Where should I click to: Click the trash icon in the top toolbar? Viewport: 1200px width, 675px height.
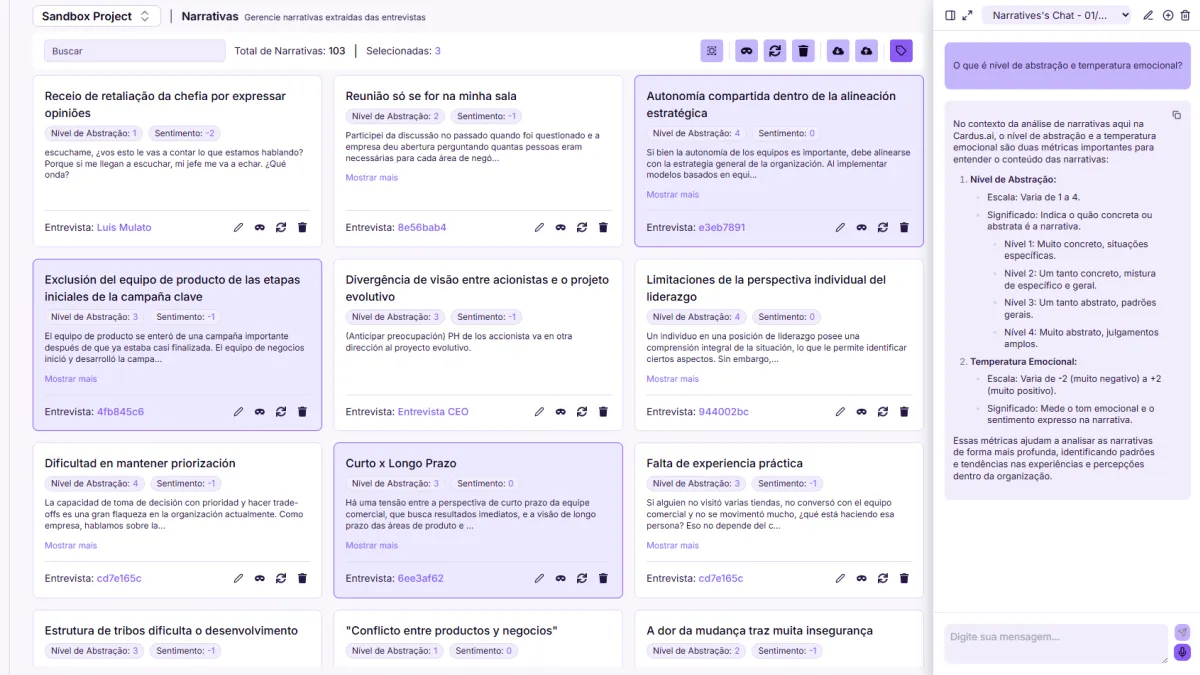[802, 51]
